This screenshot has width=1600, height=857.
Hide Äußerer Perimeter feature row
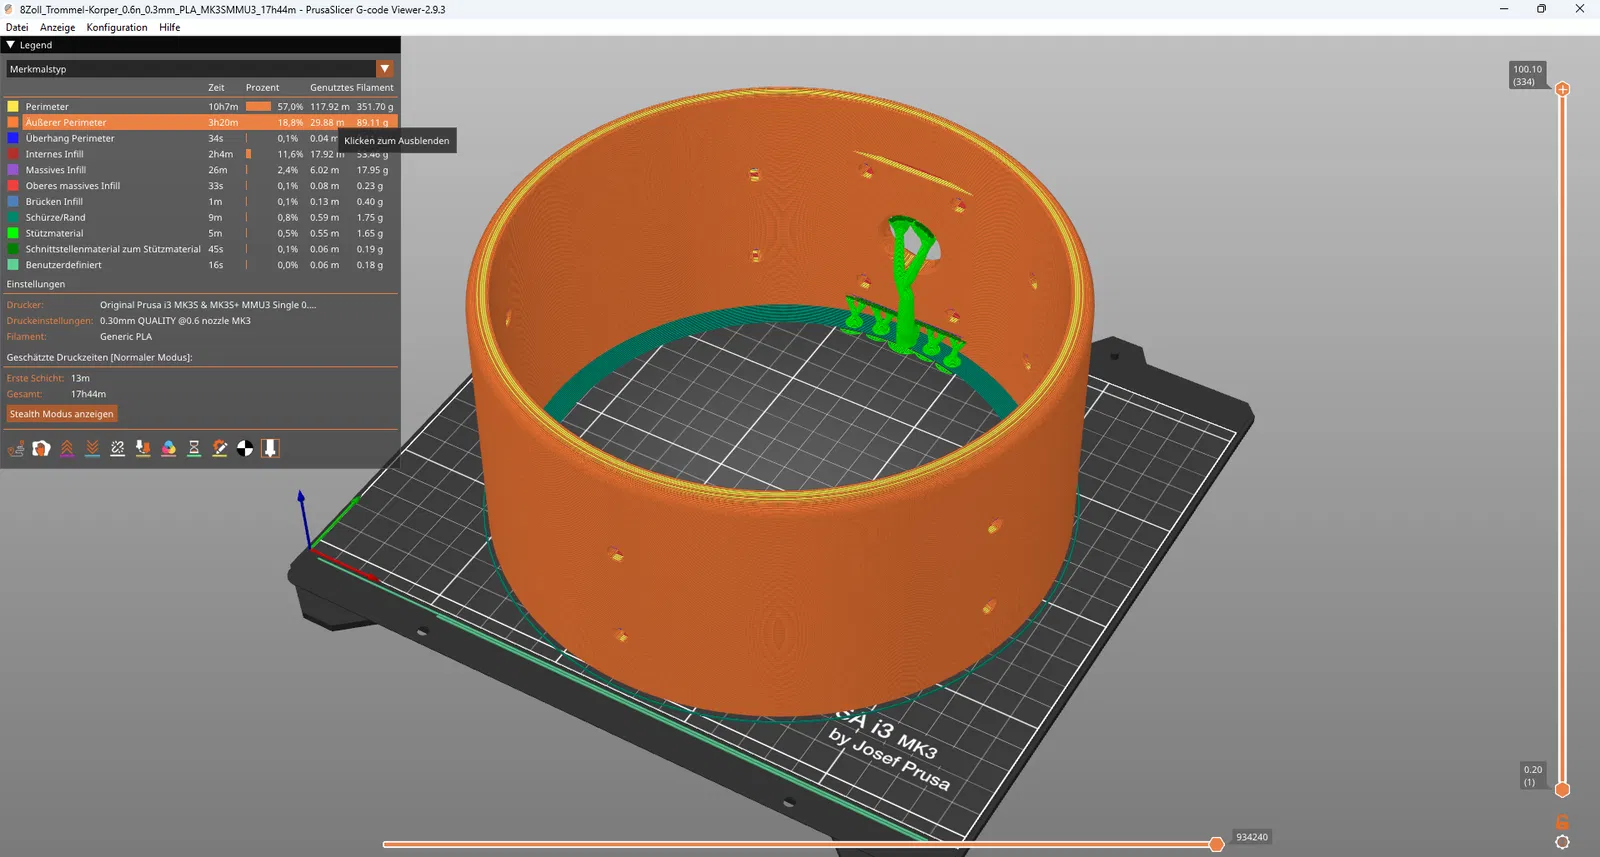pos(200,122)
